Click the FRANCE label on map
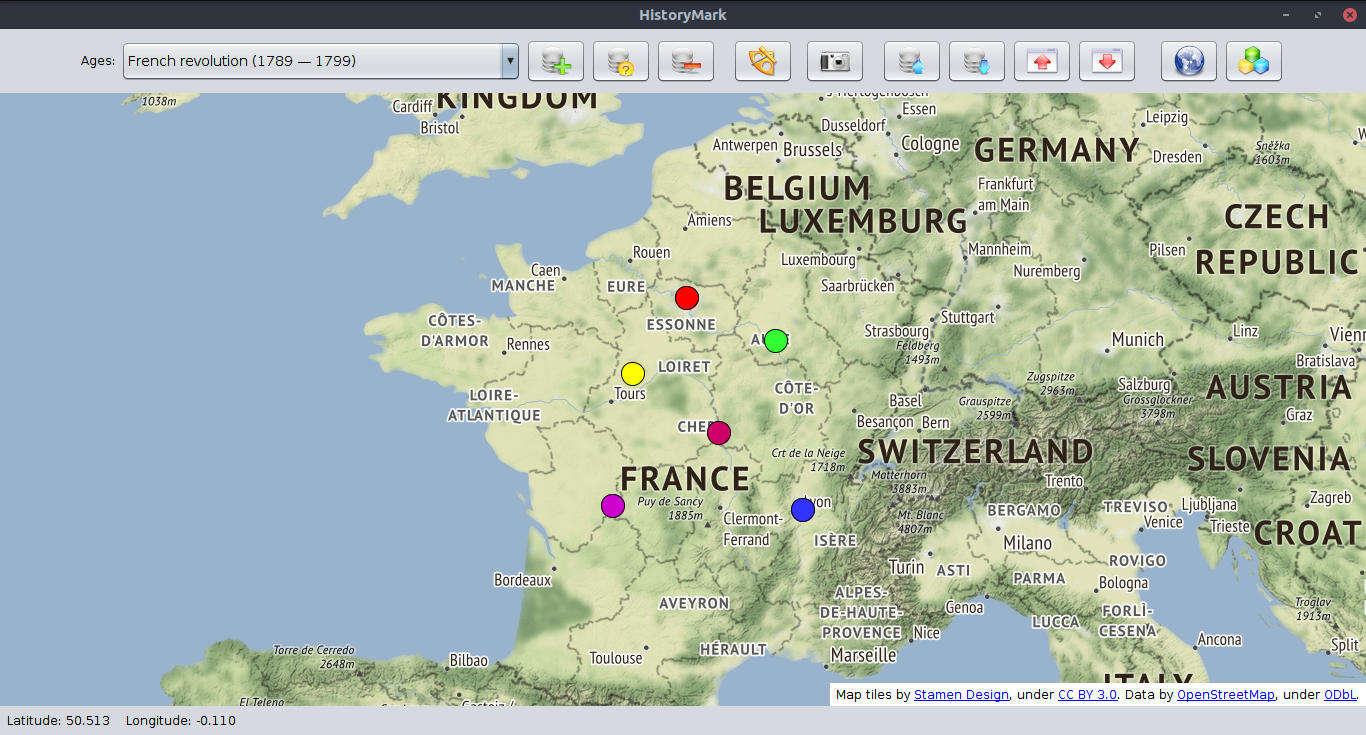This screenshot has width=1366, height=735. 685,479
